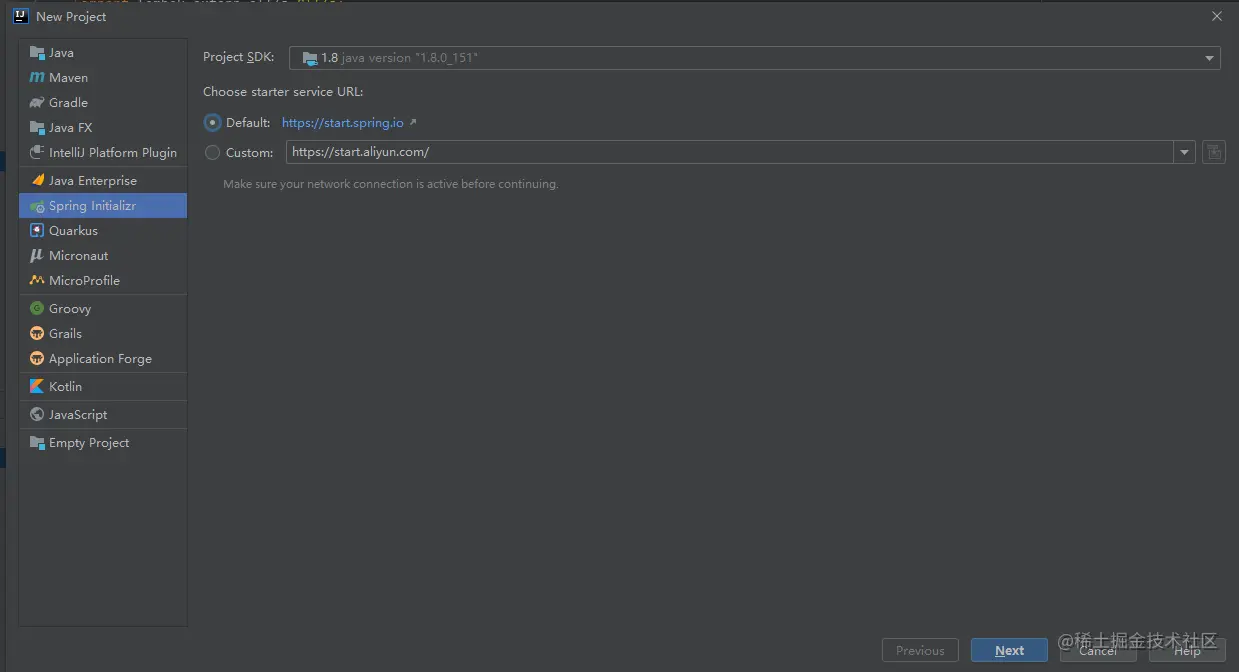Viewport: 1239px width, 672px height.
Task: Click the JavaScript globe icon
Action: tap(37, 415)
